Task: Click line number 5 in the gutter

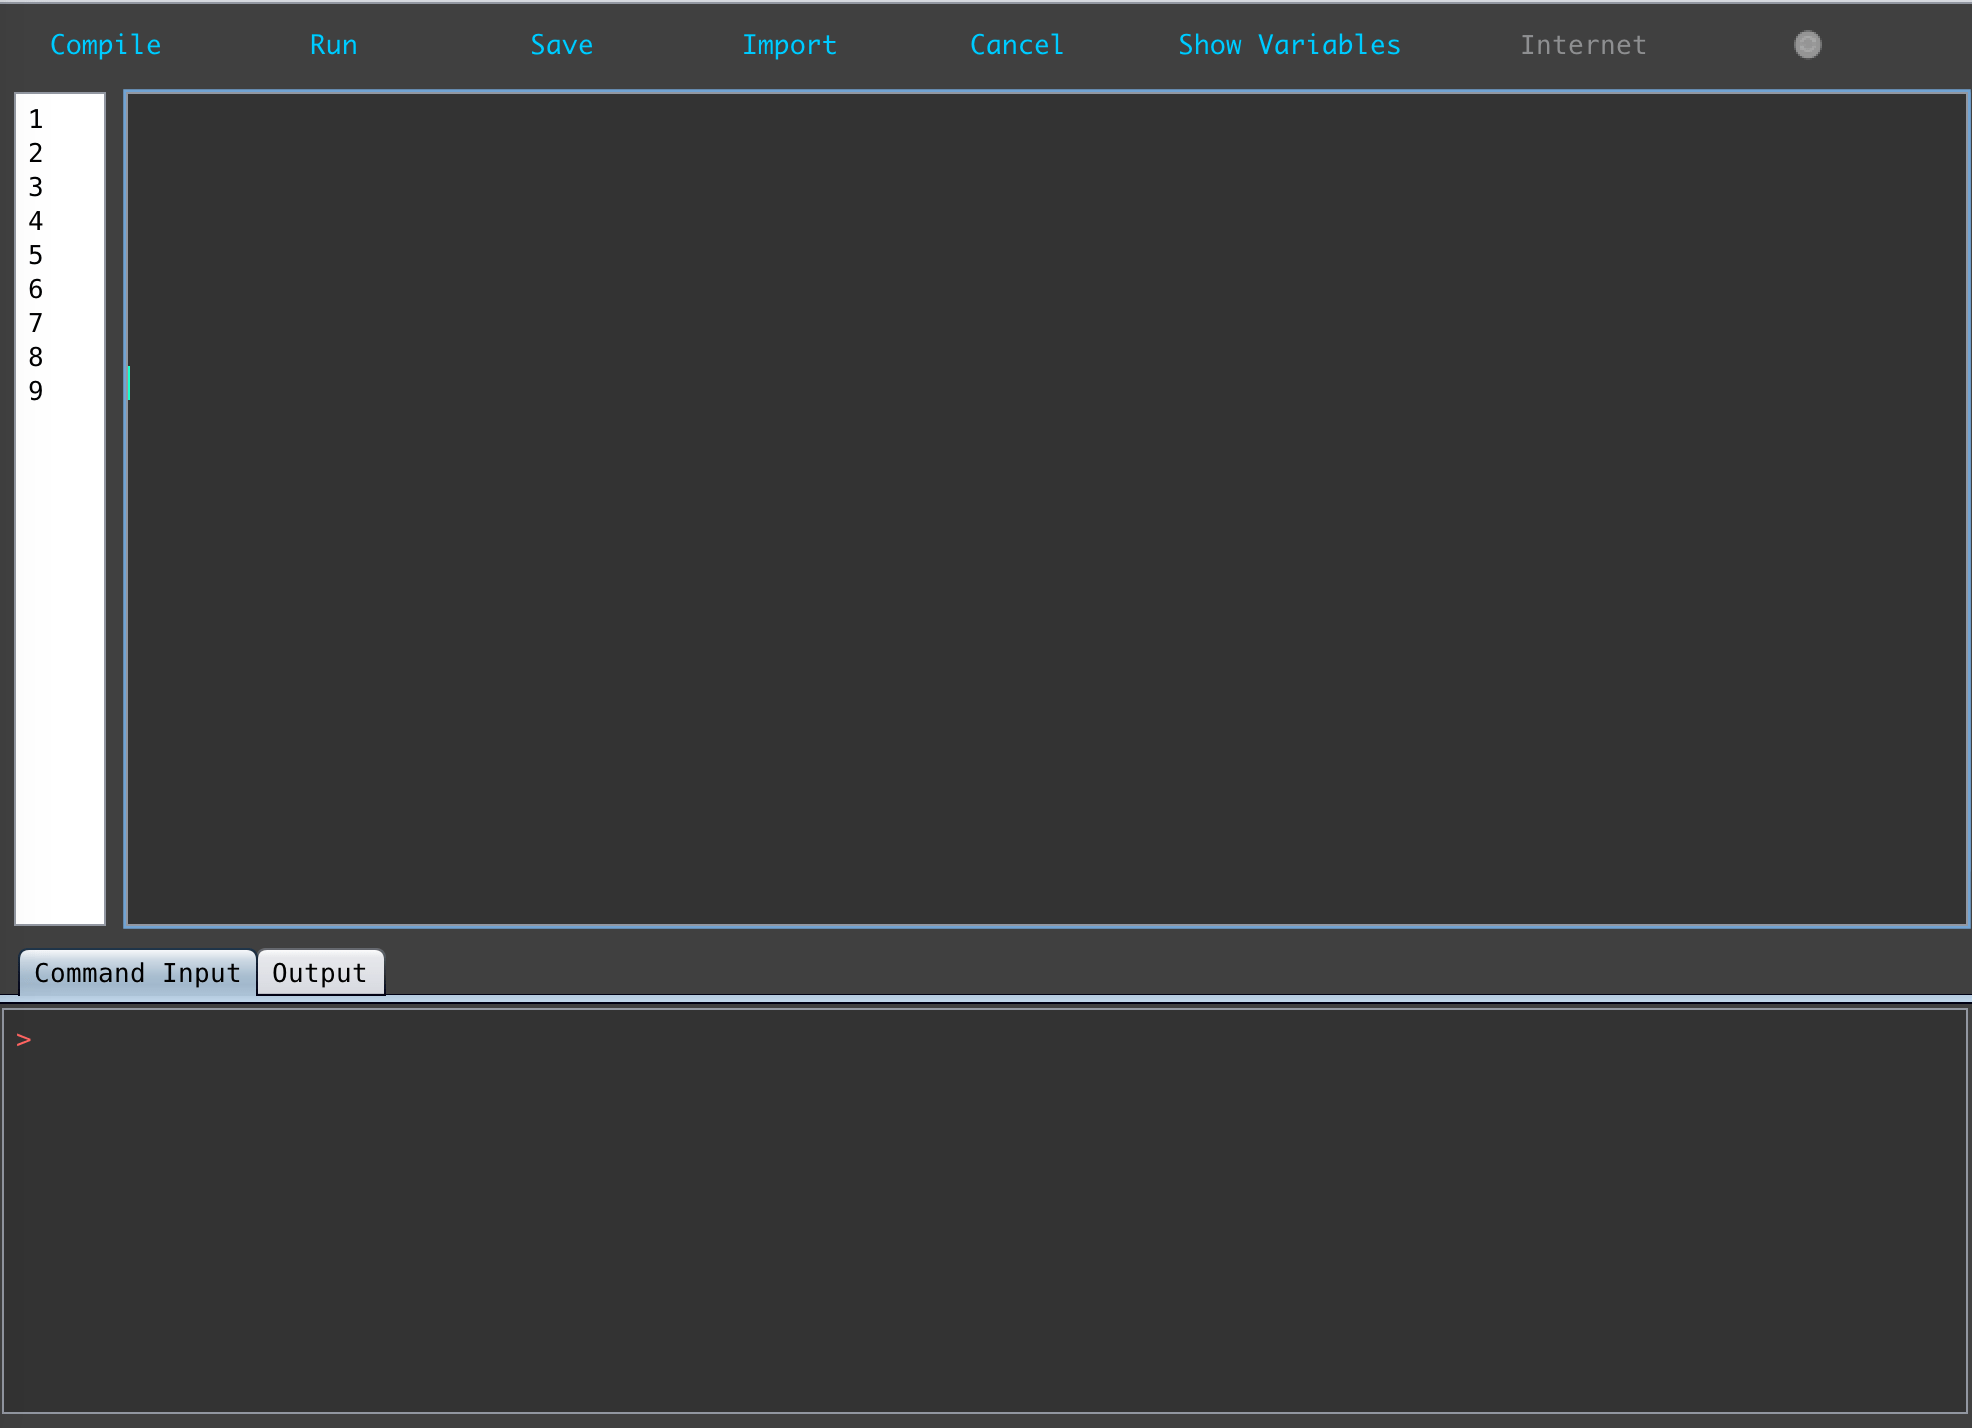Action: point(35,256)
